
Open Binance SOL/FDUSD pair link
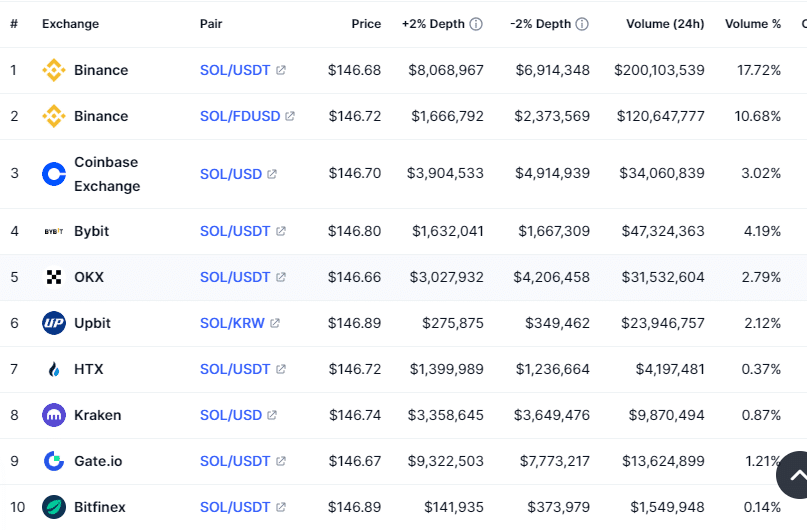240,116
